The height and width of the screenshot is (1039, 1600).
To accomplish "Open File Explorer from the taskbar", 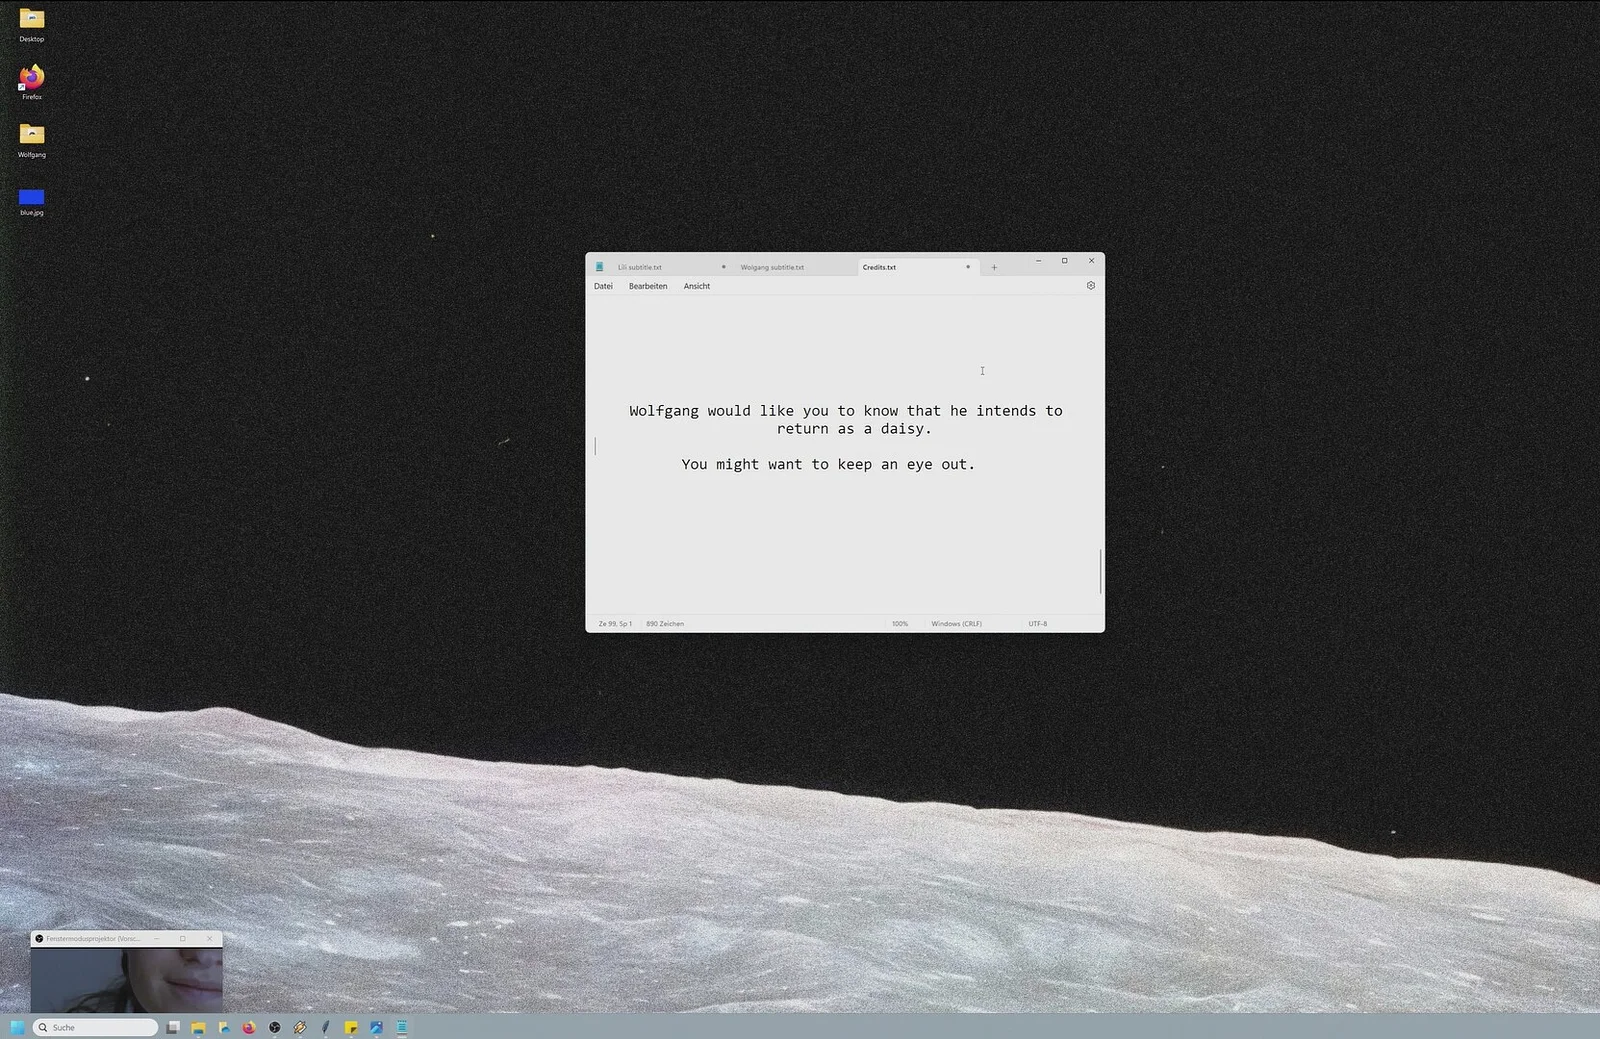I will pyautogui.click(x=198, y=1027).
